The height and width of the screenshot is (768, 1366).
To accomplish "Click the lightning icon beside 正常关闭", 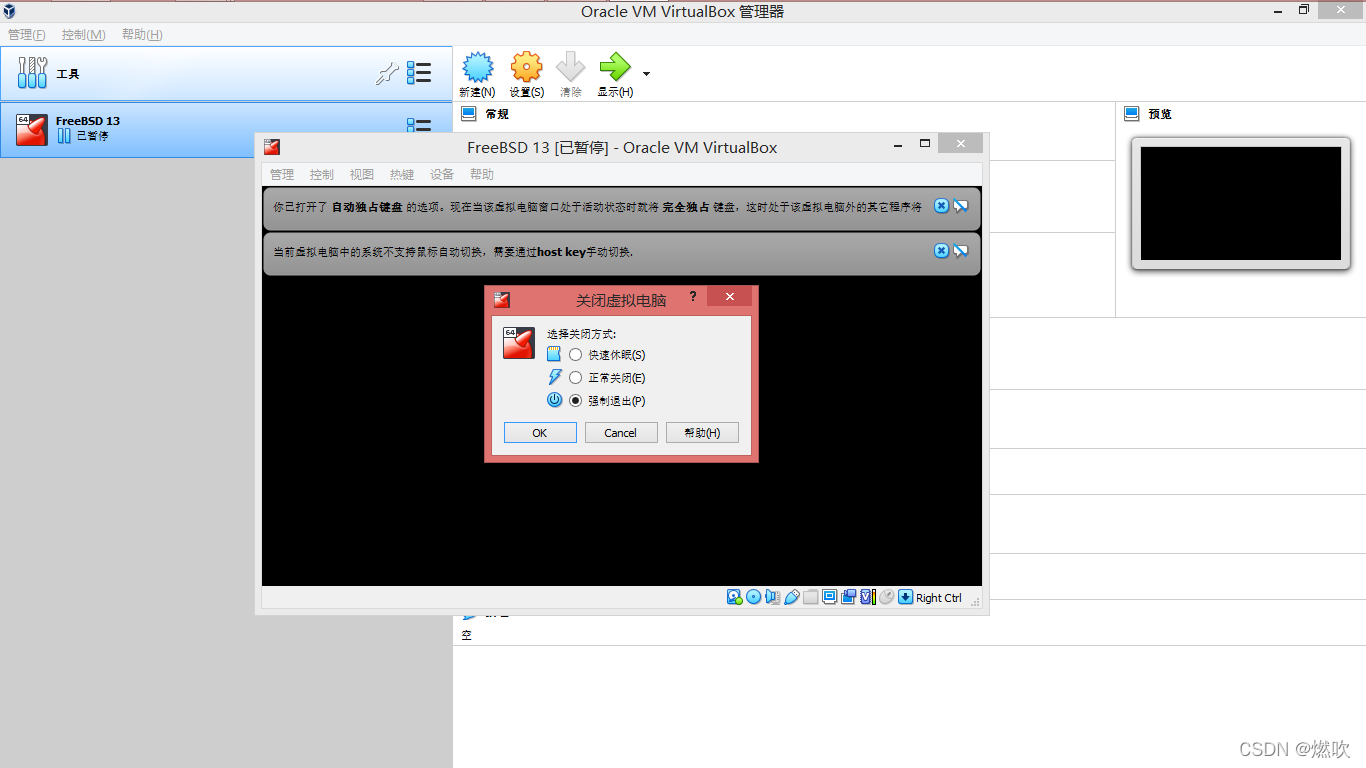I will pyautogui.click(x=555, y=377).
